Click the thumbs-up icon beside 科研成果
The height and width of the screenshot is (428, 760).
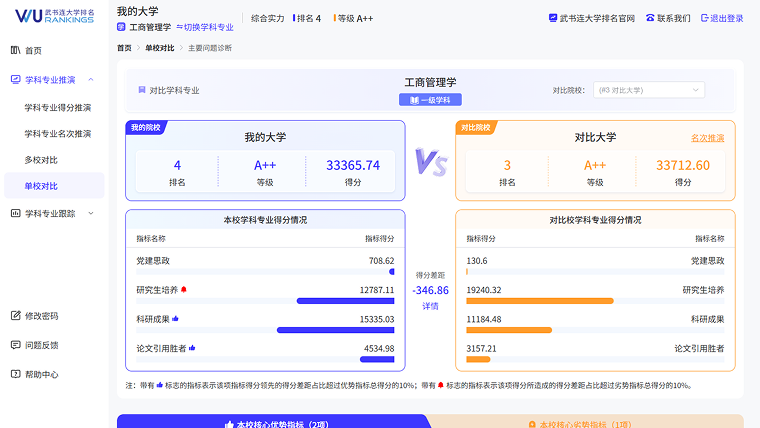pyautogui.click(x=175, y=318)
